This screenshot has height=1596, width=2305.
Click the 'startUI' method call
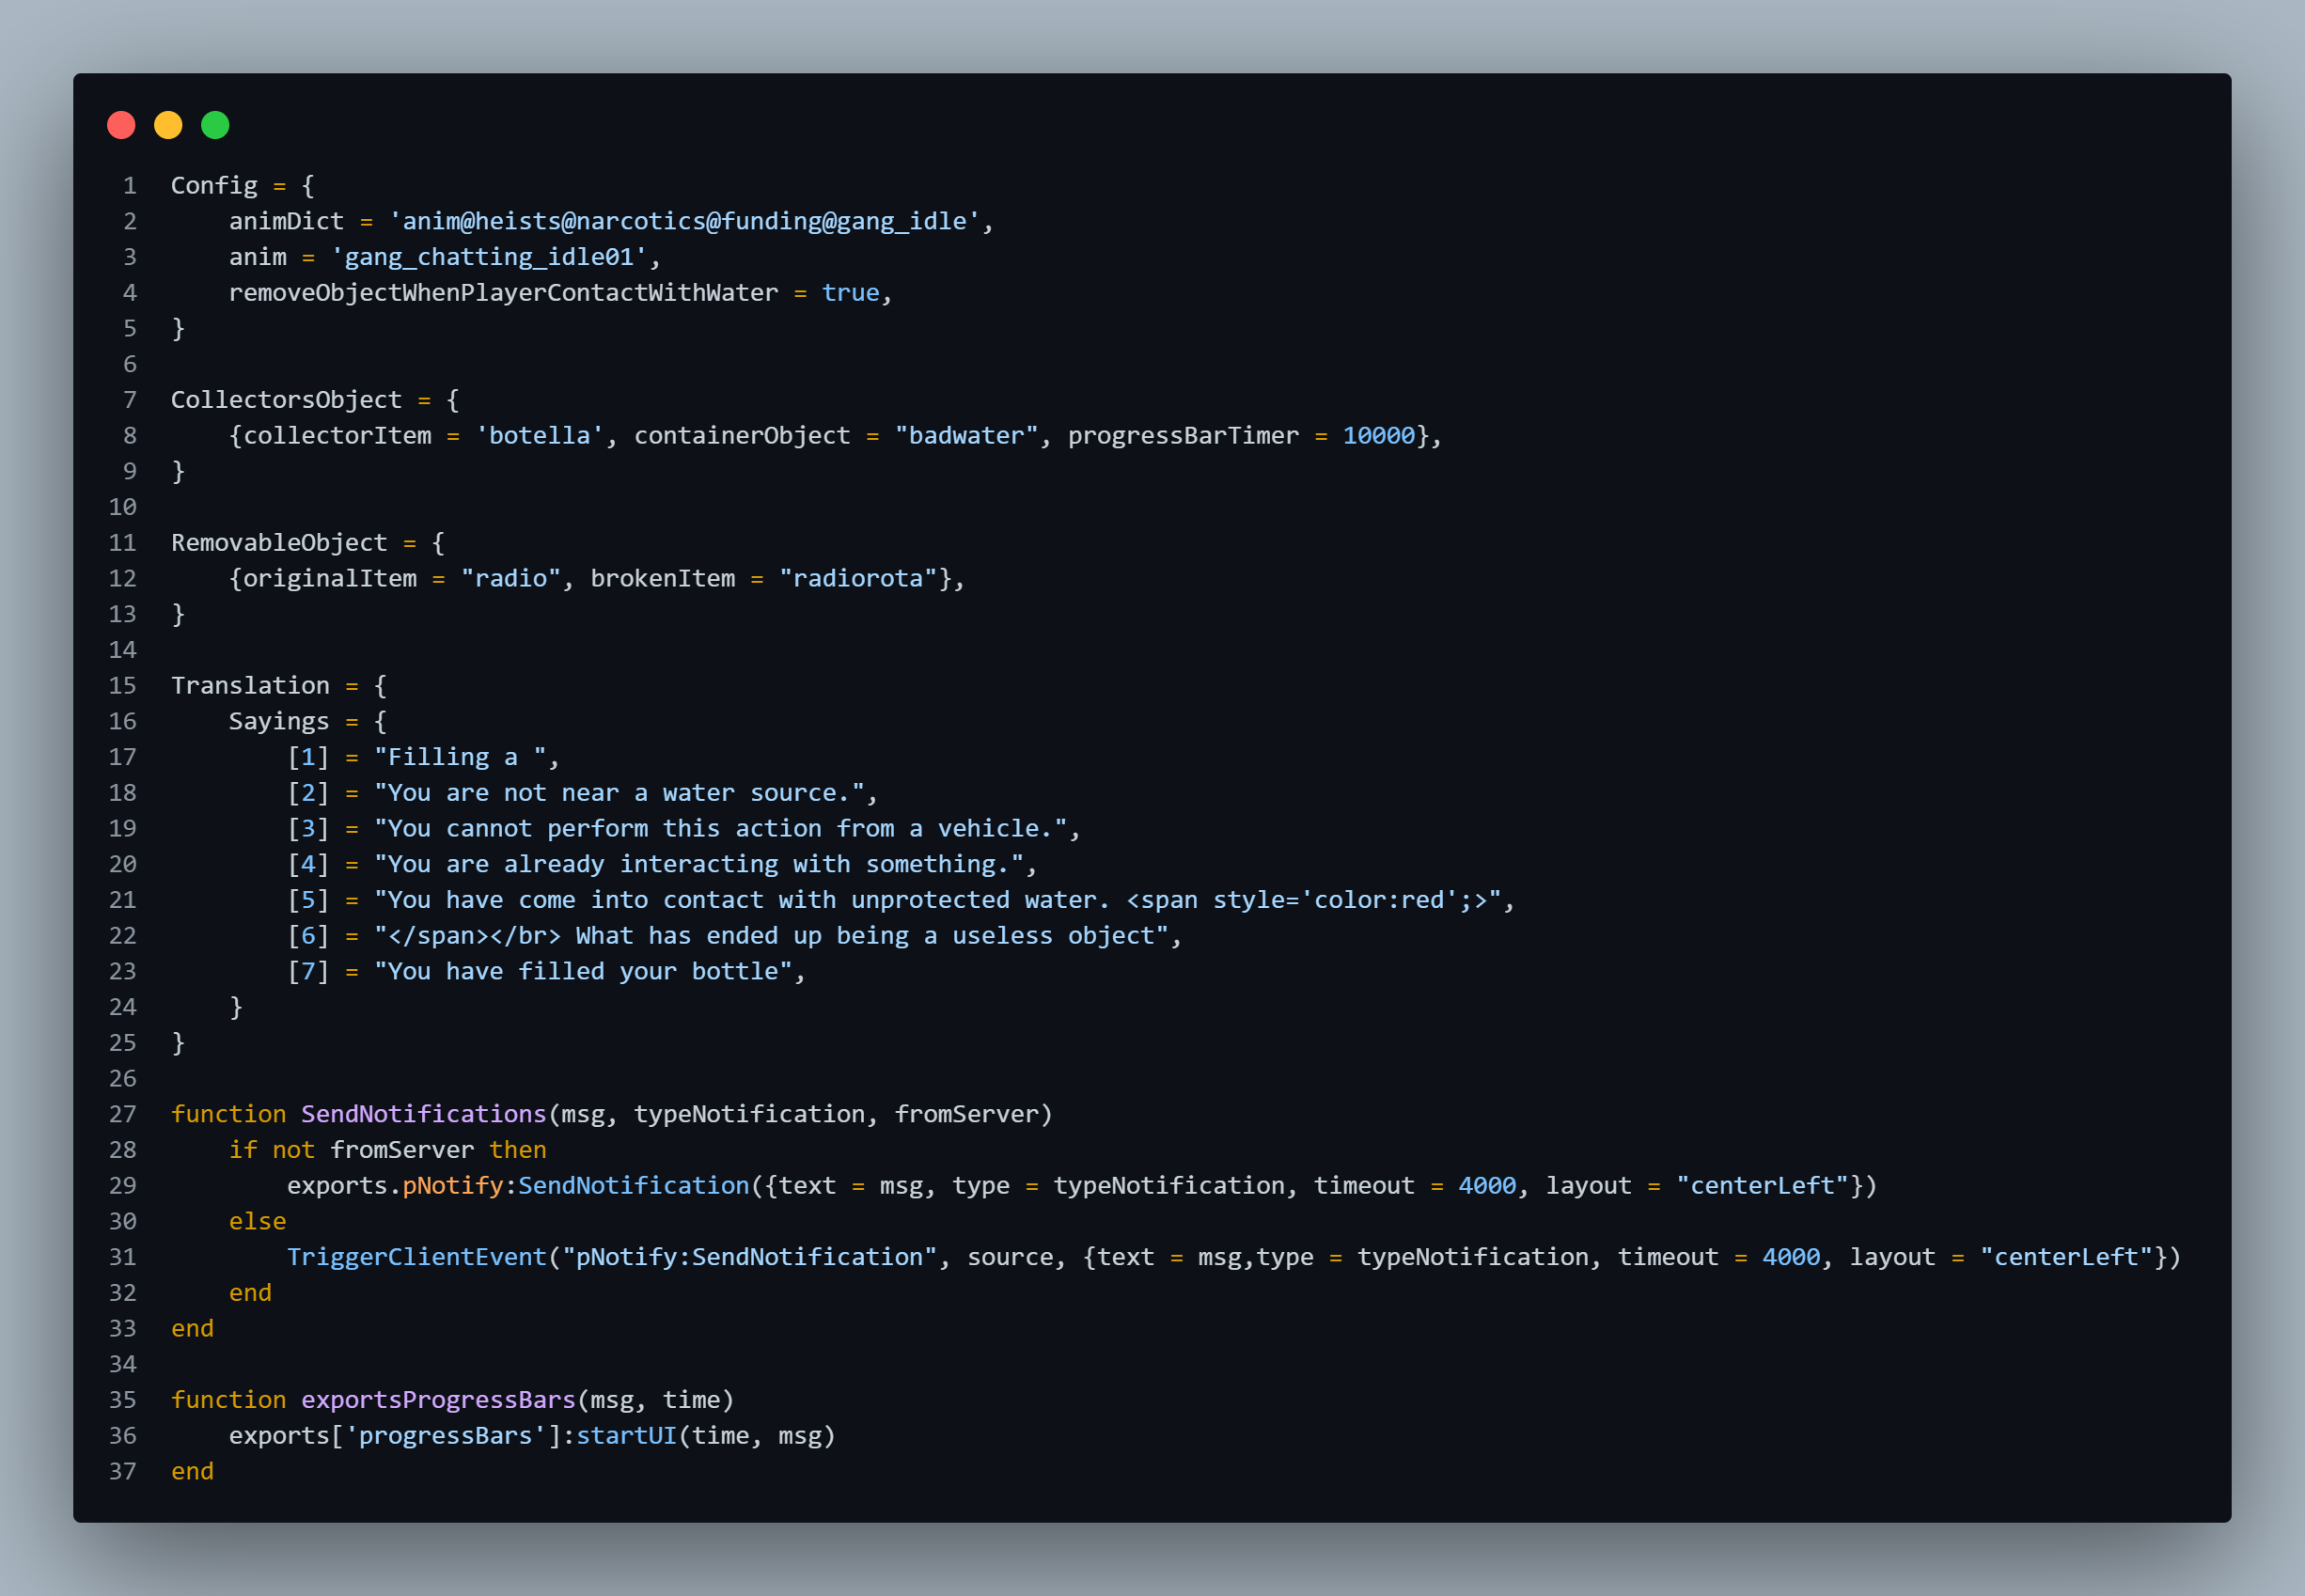pyautogui.click(x=626, y=1436)
